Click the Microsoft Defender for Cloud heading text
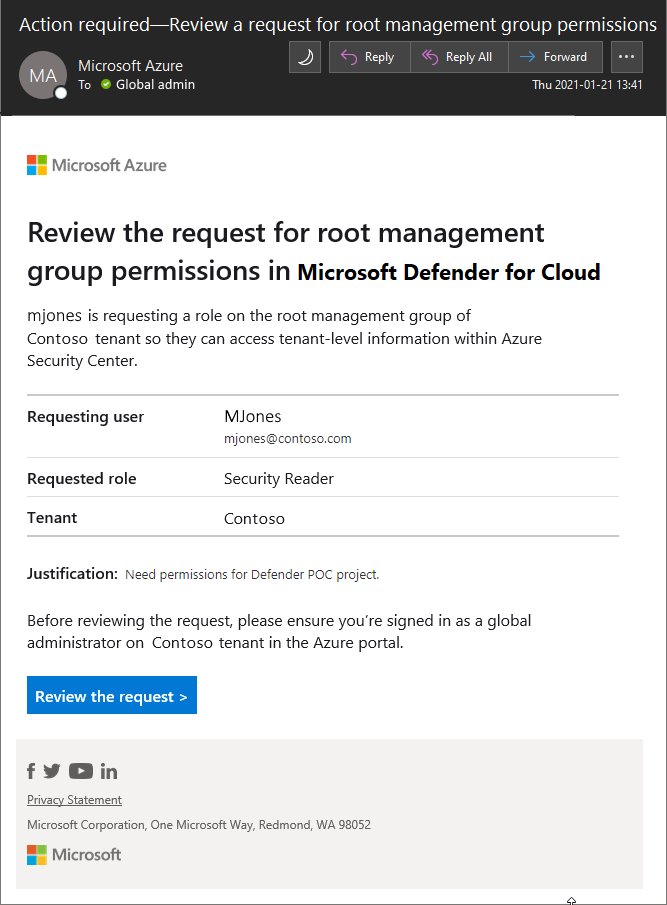 tap(449, 272)
